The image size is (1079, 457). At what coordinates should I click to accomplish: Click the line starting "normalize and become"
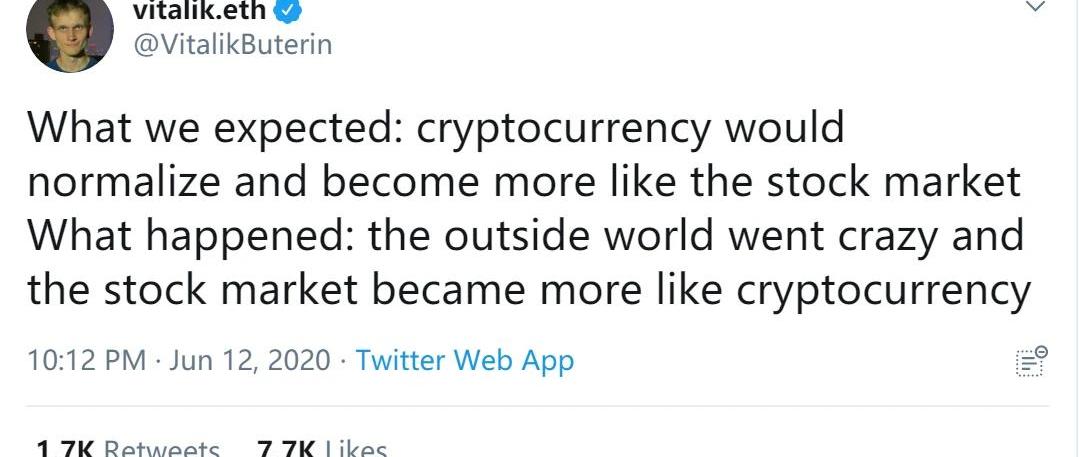pyautogui.click(x=524, y=182)
